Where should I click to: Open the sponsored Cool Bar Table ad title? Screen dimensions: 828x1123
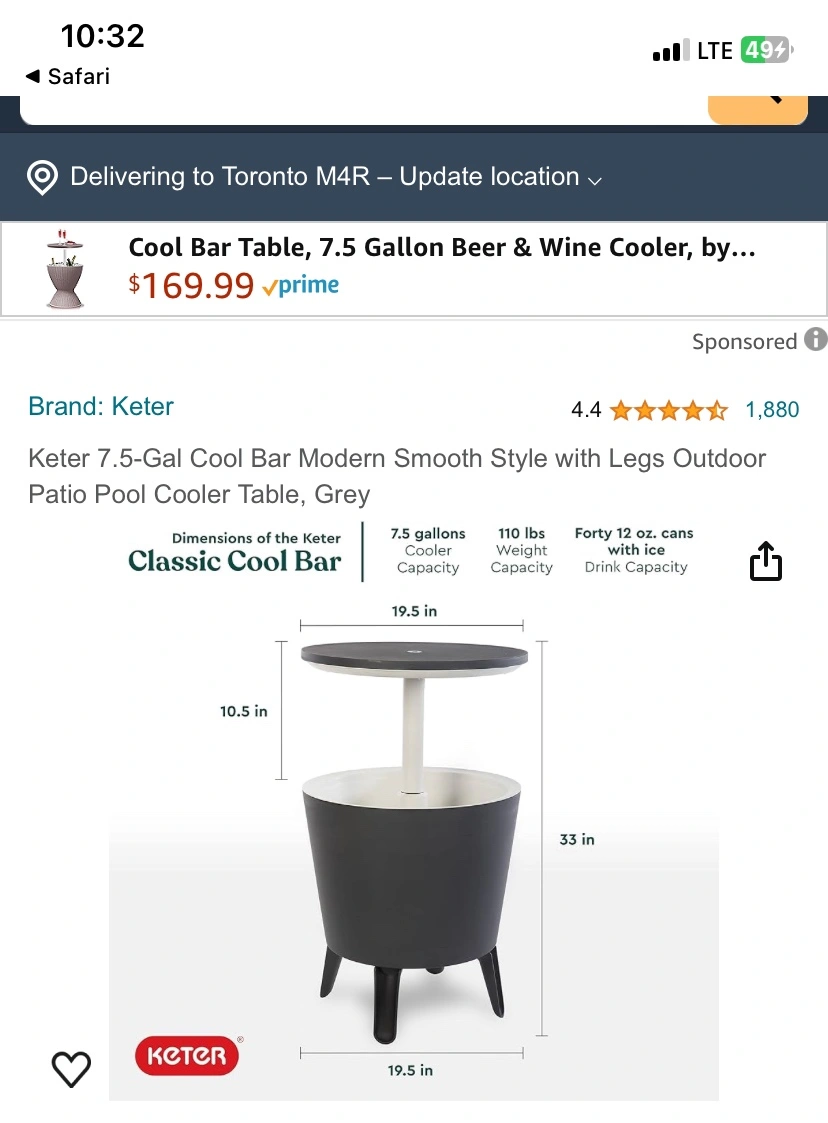click(442, 247)
